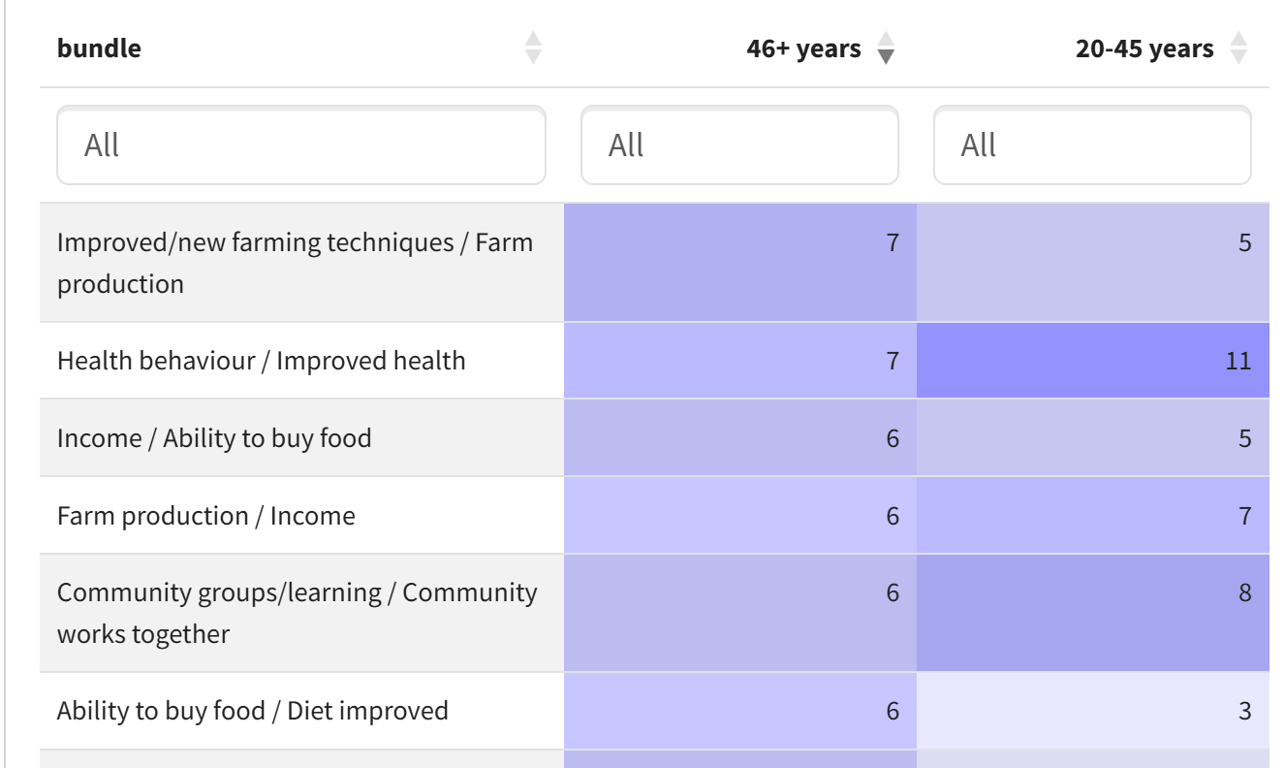Click the 46+ years filter field
This screenshot has height=768, width=1285.
click(739, 146)
